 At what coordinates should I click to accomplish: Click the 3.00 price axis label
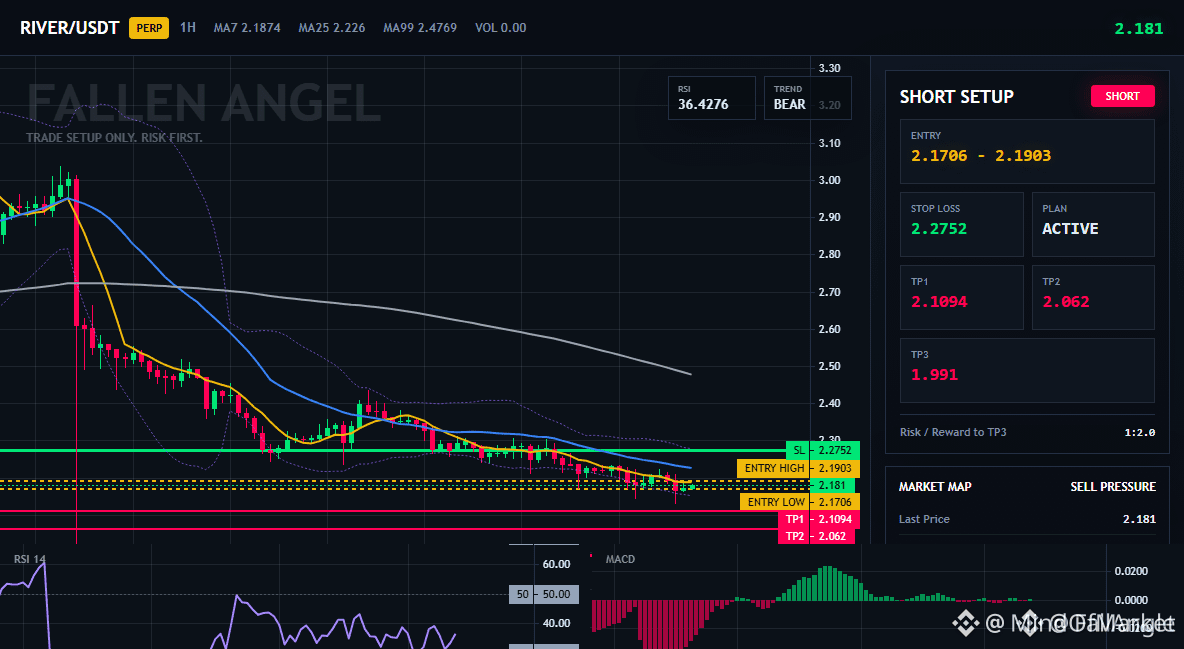click(x=830, y=180)
